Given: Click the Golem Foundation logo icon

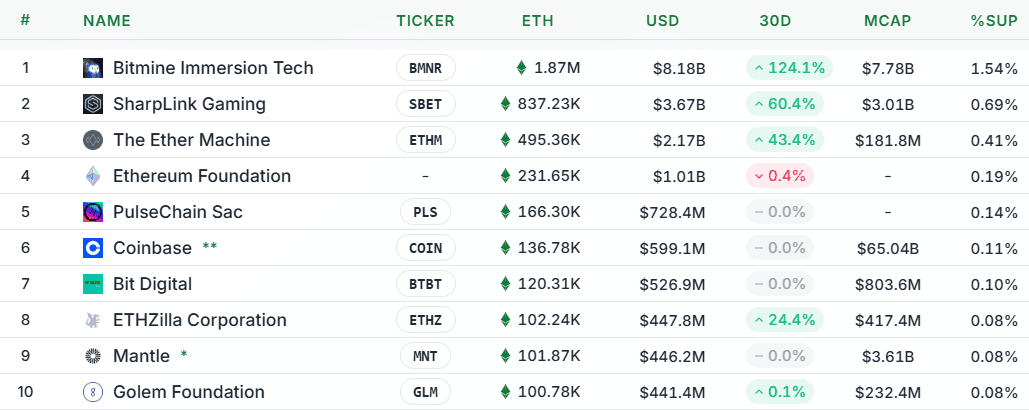Looking at the screenshot, I should click(x=92, y=392).
